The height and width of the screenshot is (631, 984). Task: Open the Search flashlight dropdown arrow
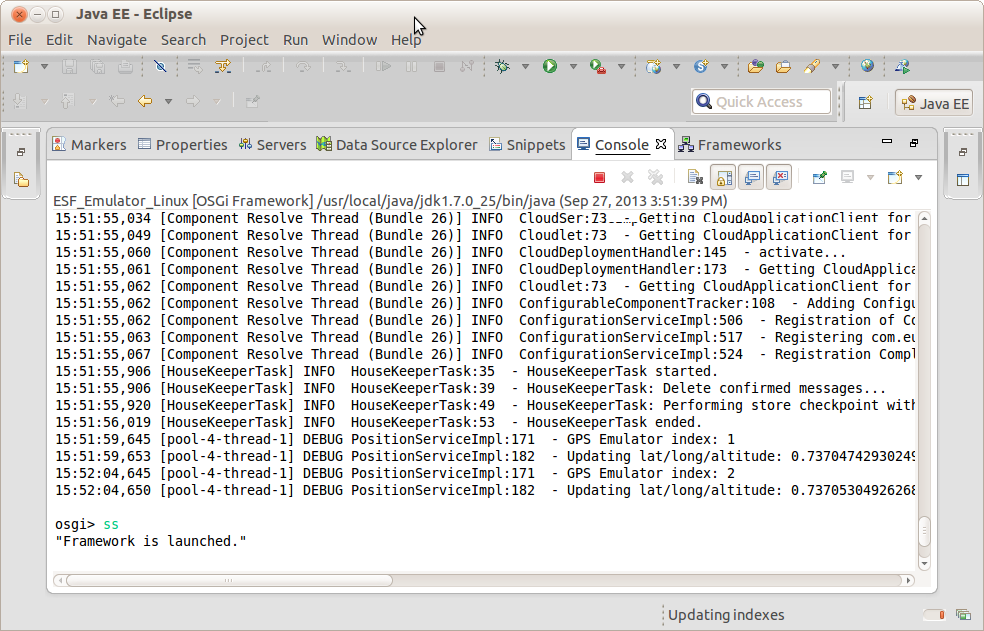pyautogui.click(x=835, y=67)
